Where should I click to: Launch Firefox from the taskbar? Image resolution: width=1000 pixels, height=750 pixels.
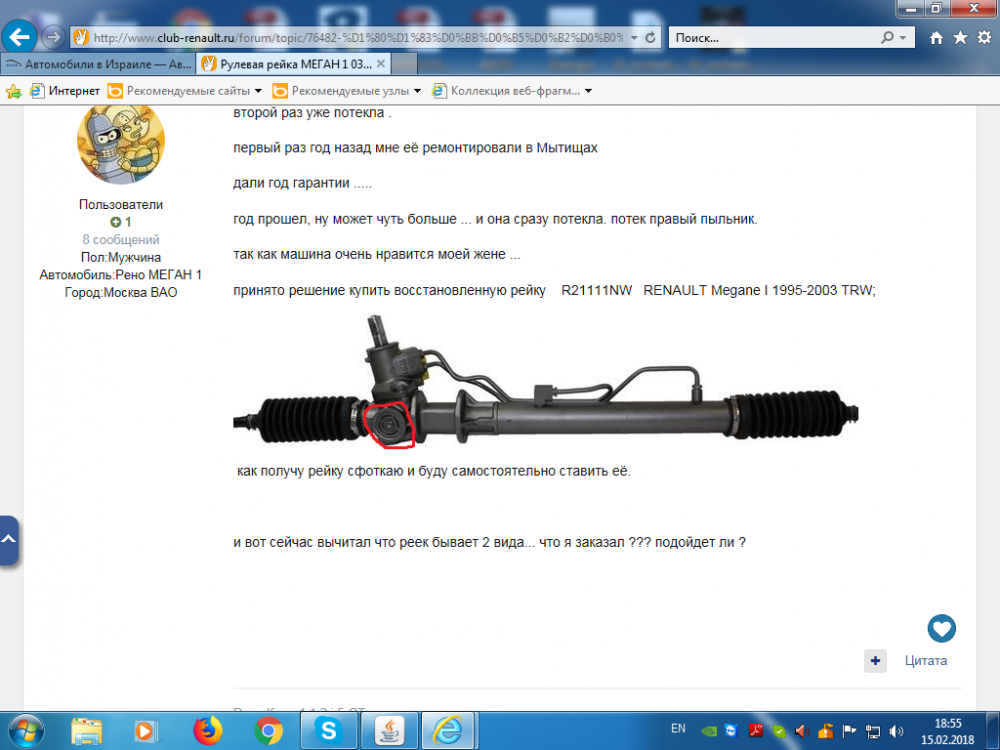[x=208, y=731]
